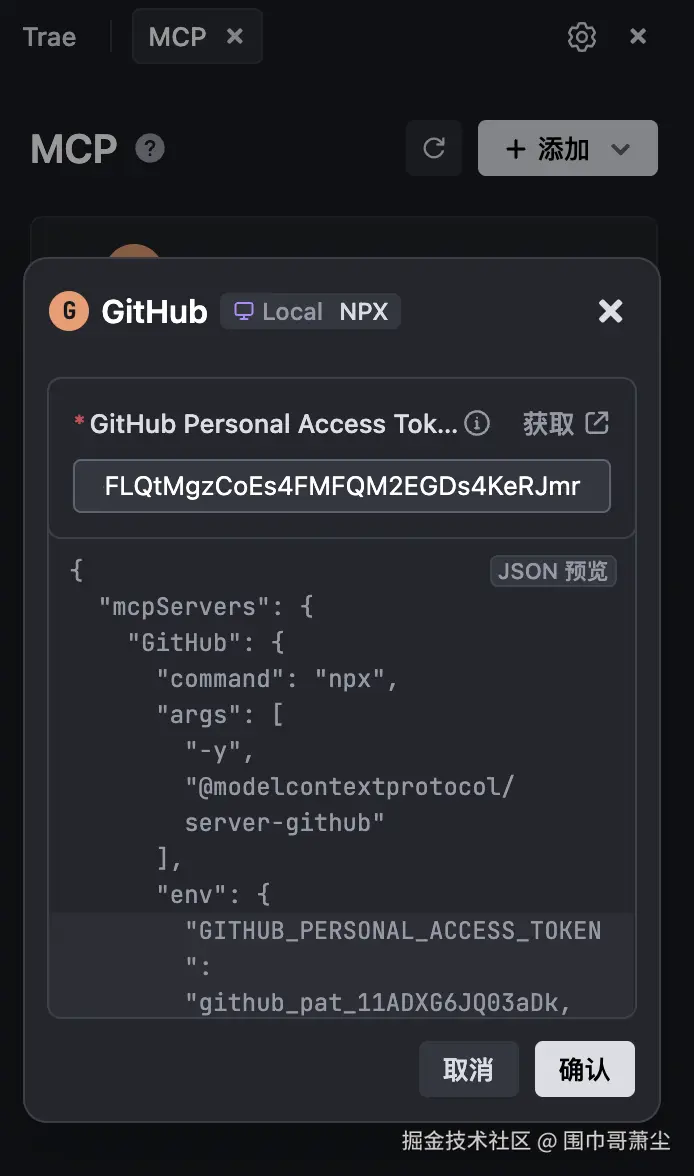Close the GitHub configuration dialog

610,311
